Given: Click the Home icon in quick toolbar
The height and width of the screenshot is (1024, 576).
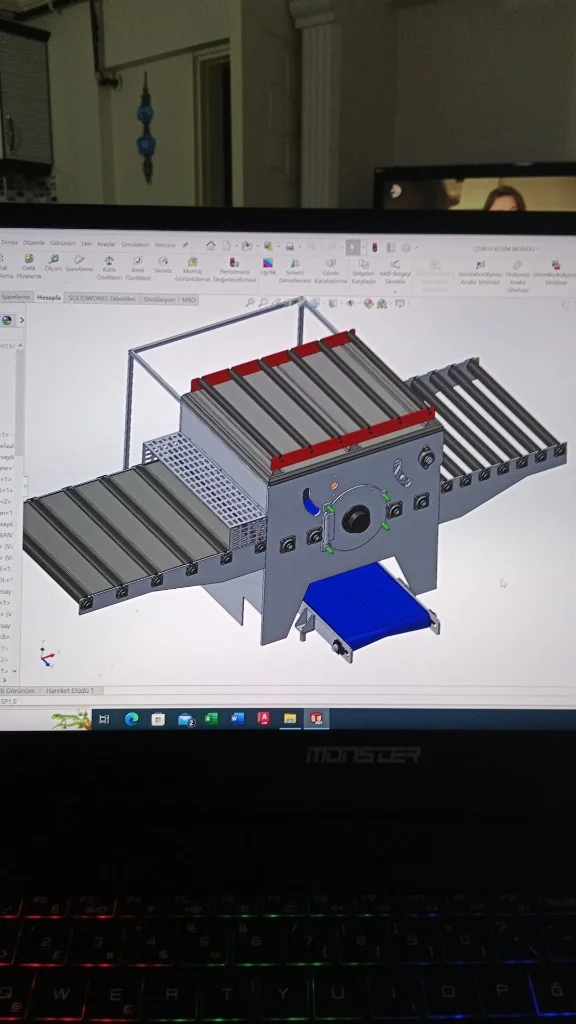Looking at the screenshot, I should [211, 246].
